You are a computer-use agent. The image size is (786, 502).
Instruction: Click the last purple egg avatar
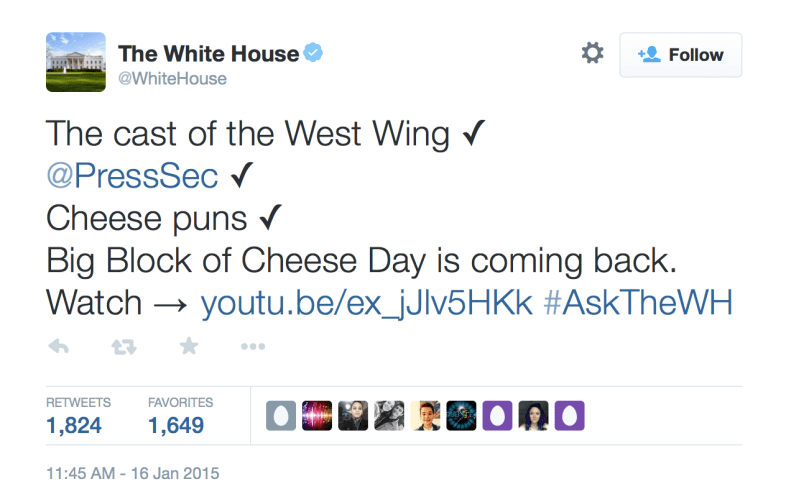click(569, 416)
